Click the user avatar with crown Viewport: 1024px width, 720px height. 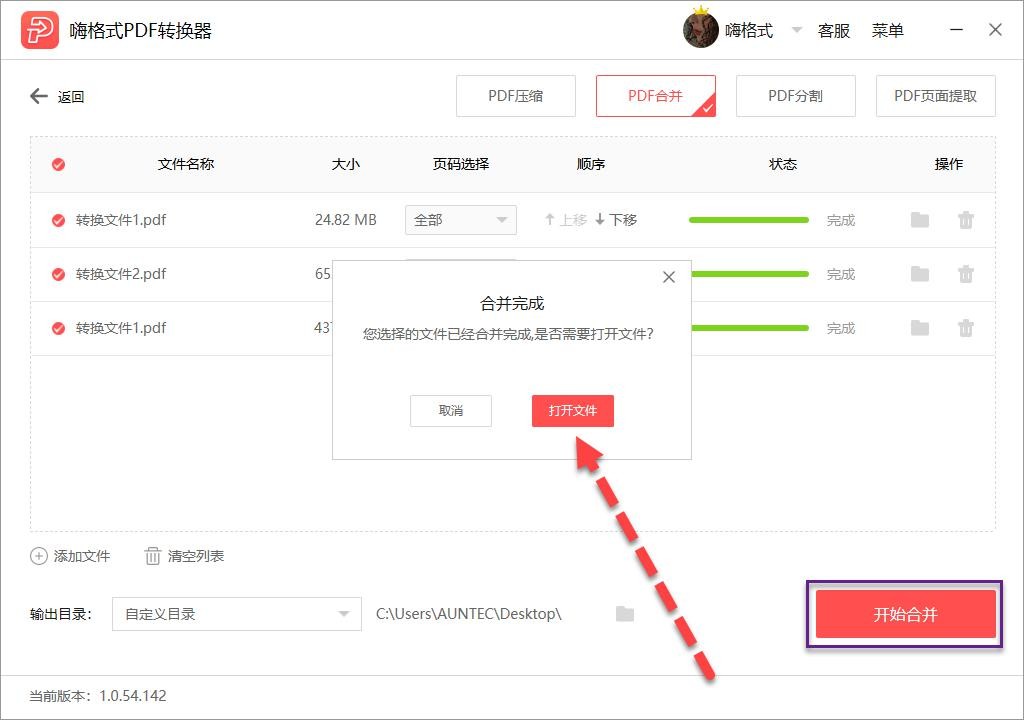701,29
